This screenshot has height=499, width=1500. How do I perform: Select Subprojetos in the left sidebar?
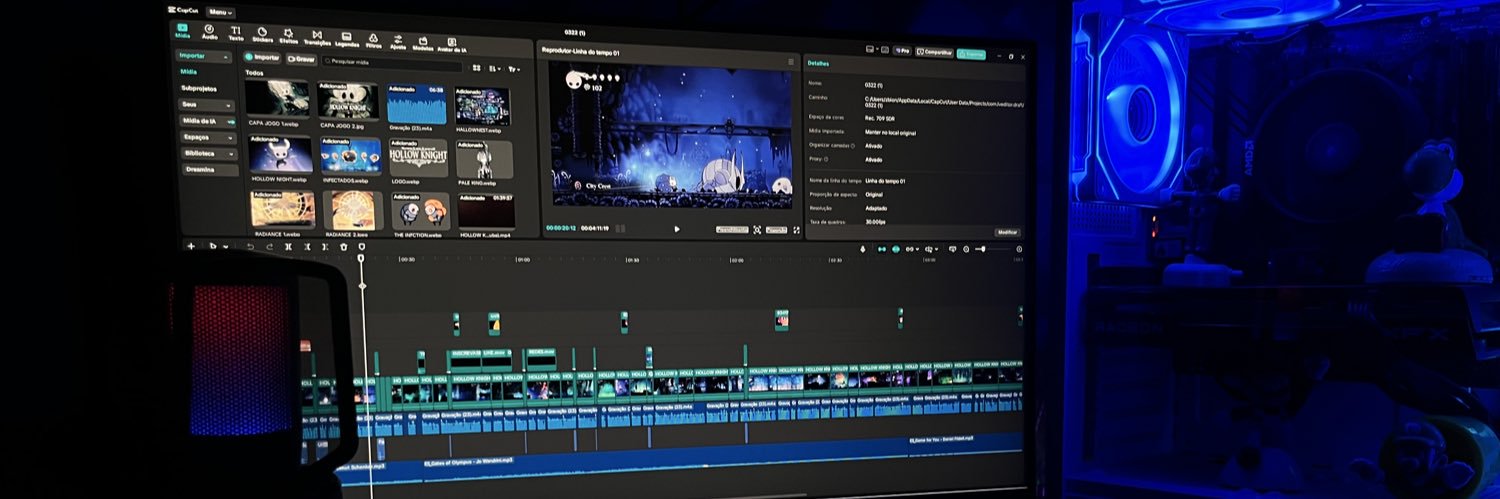[x=199, y=88]
